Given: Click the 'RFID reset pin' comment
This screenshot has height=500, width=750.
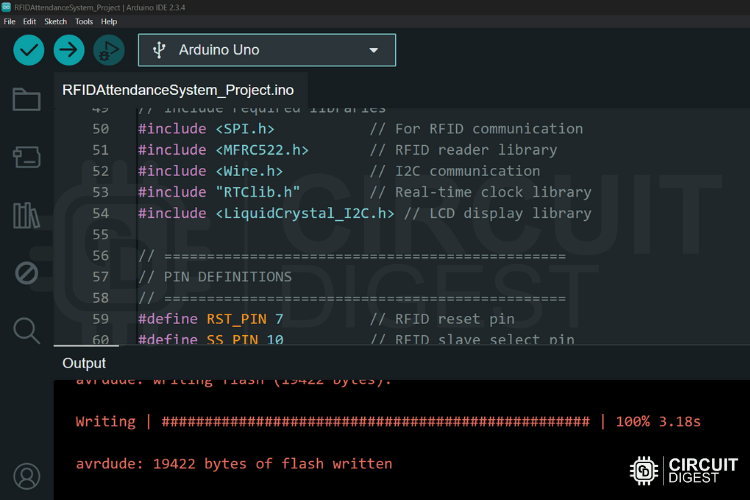Looking at the screenshot, I should pos(442,319).
